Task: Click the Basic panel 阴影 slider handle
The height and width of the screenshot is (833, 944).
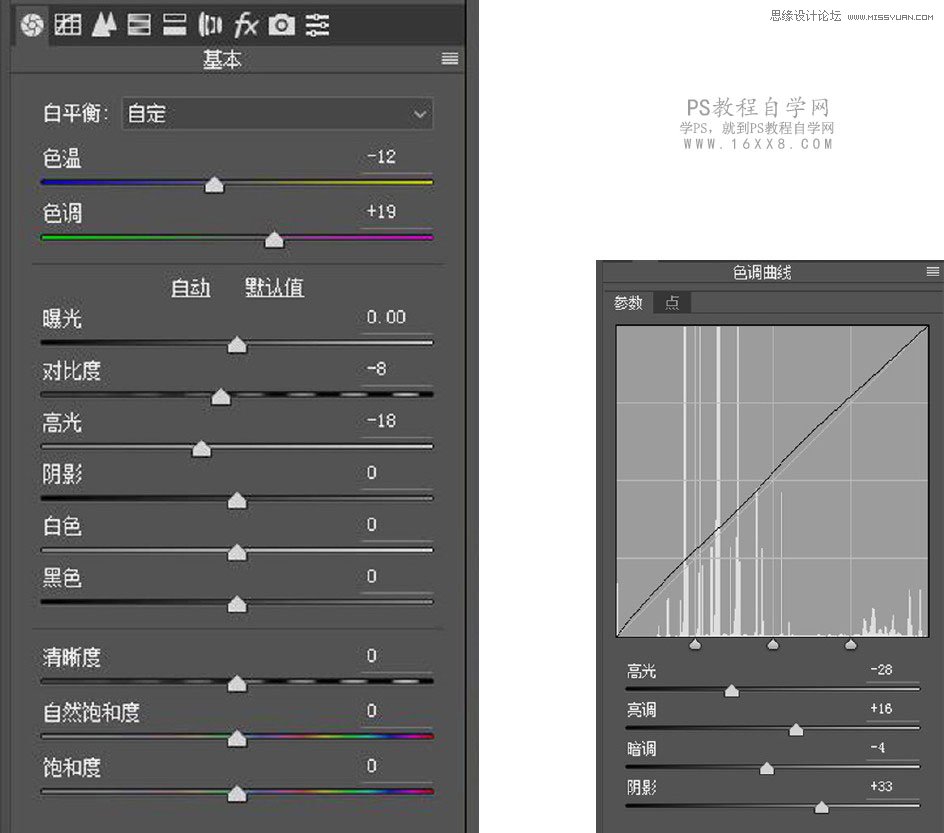Action: point(237,501)
